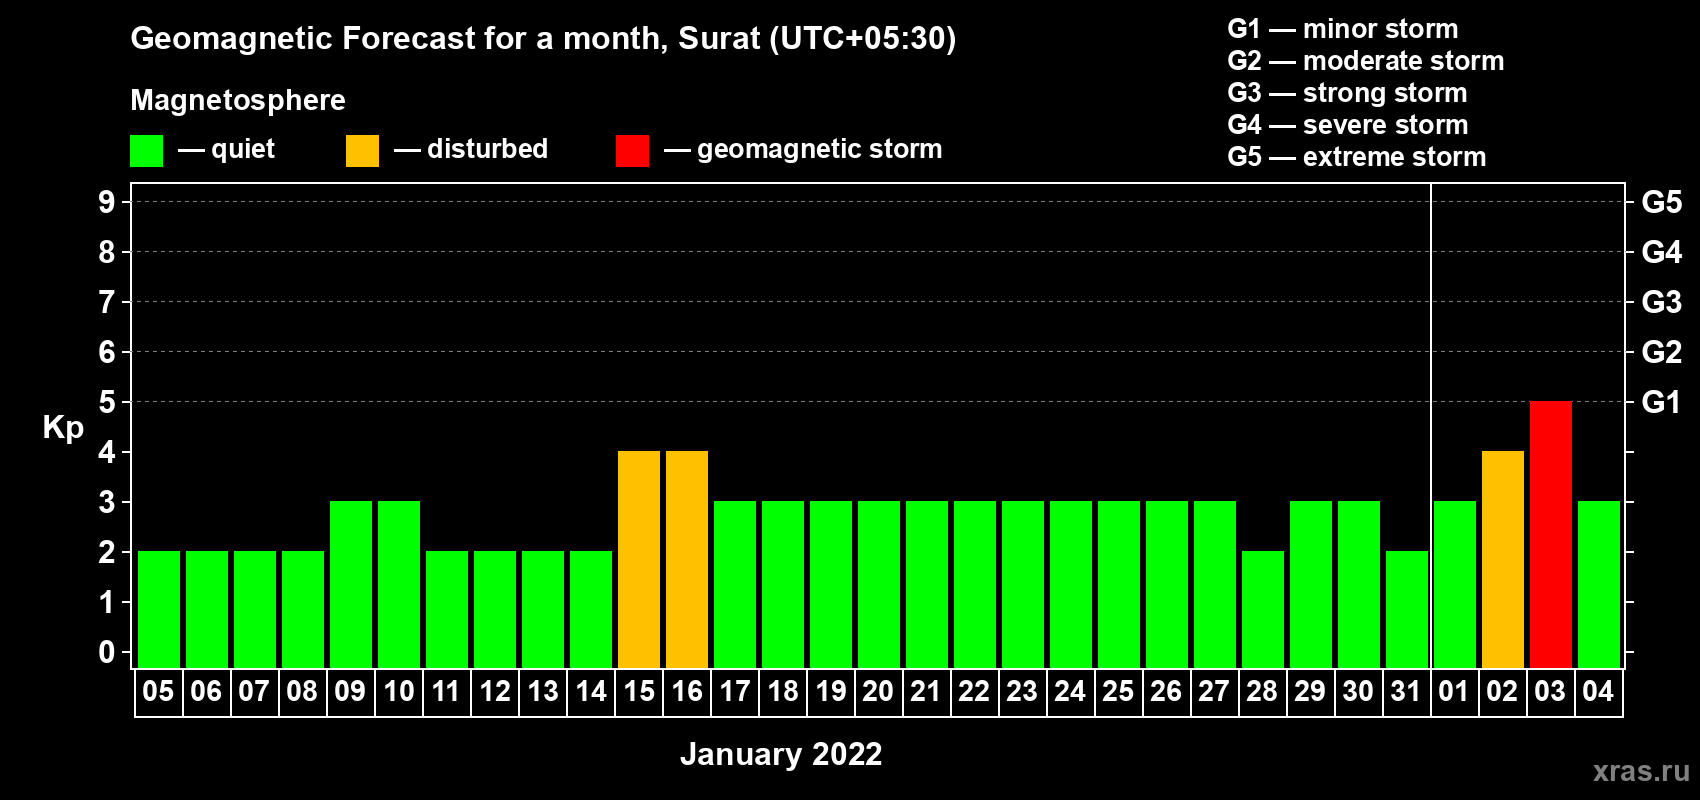This screenshot has width=1700, height=800.
Task: Click the "— disturbed" legend label
Action: pos(471,149)
